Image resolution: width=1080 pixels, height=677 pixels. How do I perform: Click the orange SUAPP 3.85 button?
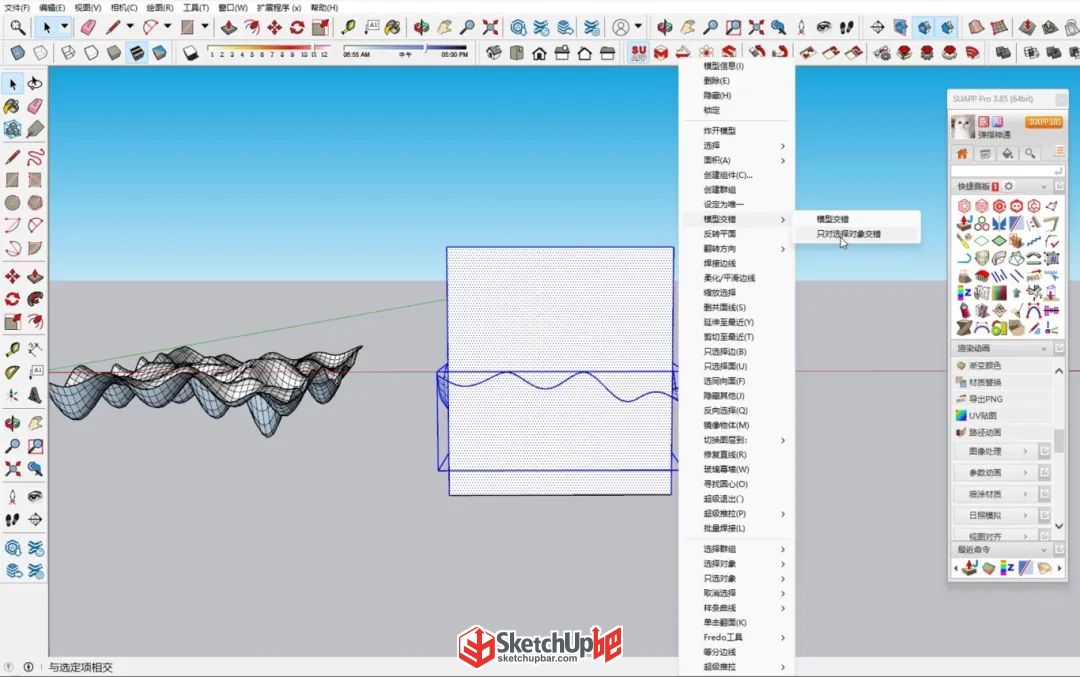click(x=1044, y=122)
